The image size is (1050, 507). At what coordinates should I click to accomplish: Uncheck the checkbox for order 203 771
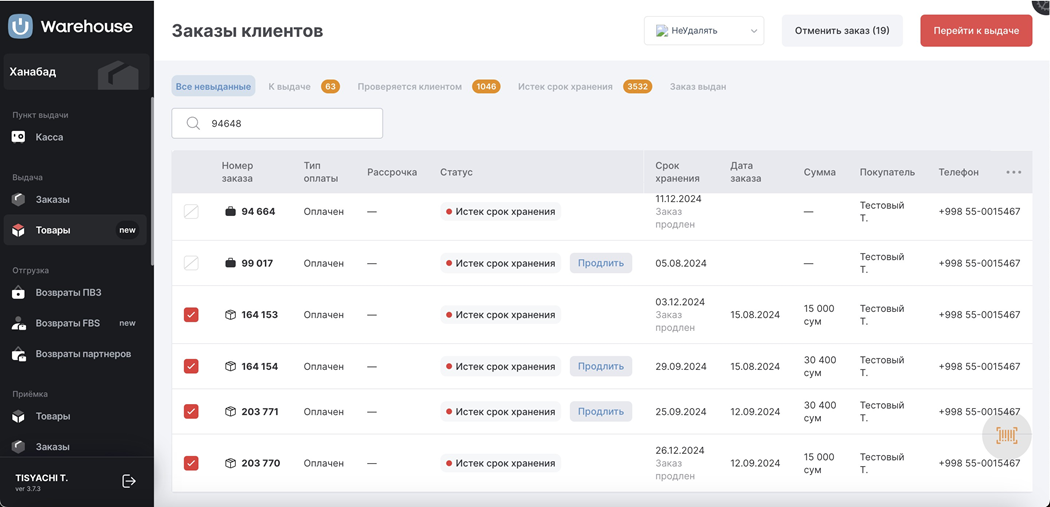coord(191,412)
